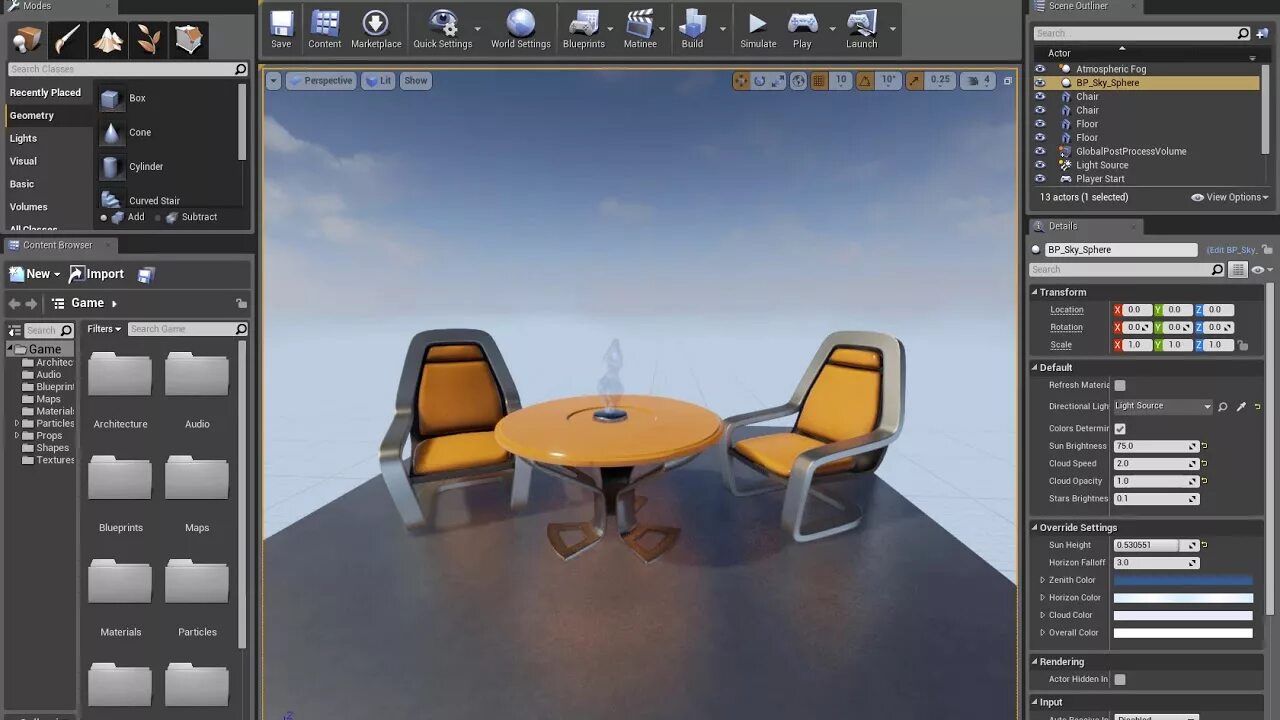Collapse the Override Settings section
1280x720 pixels.
click(x=1035, y=527)
